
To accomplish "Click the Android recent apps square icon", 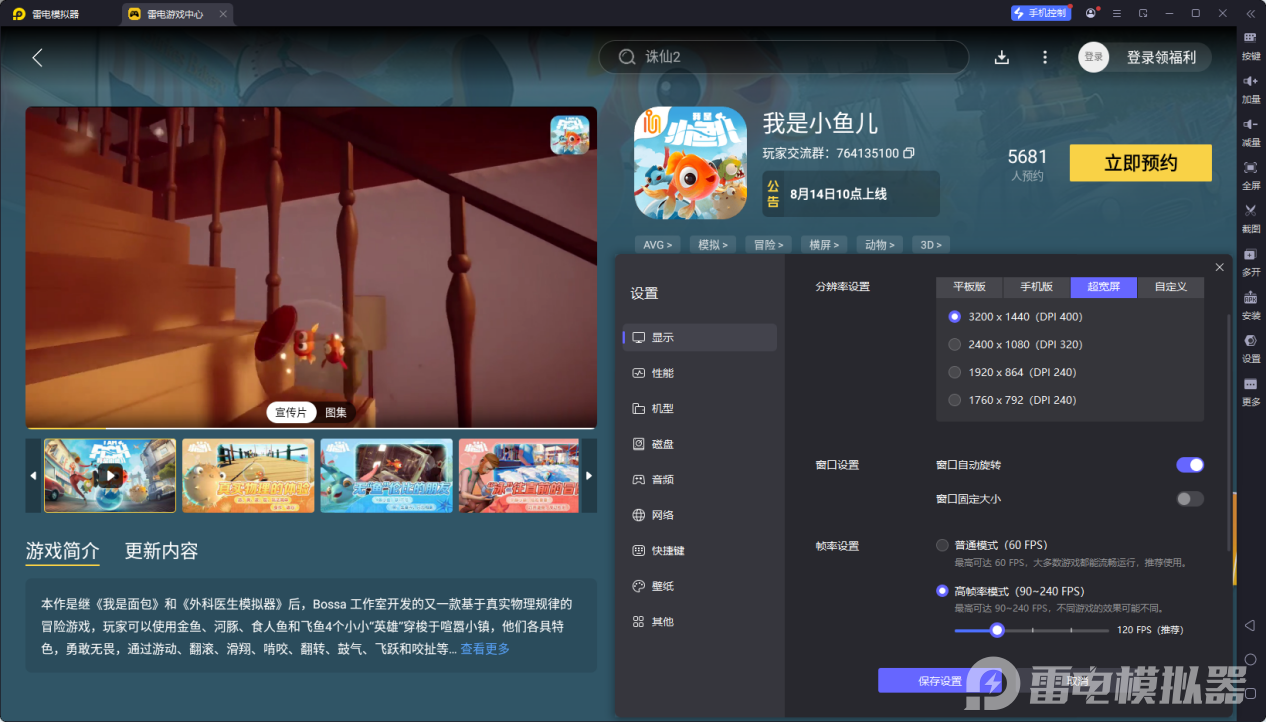I will click(x=1250, y=694).
